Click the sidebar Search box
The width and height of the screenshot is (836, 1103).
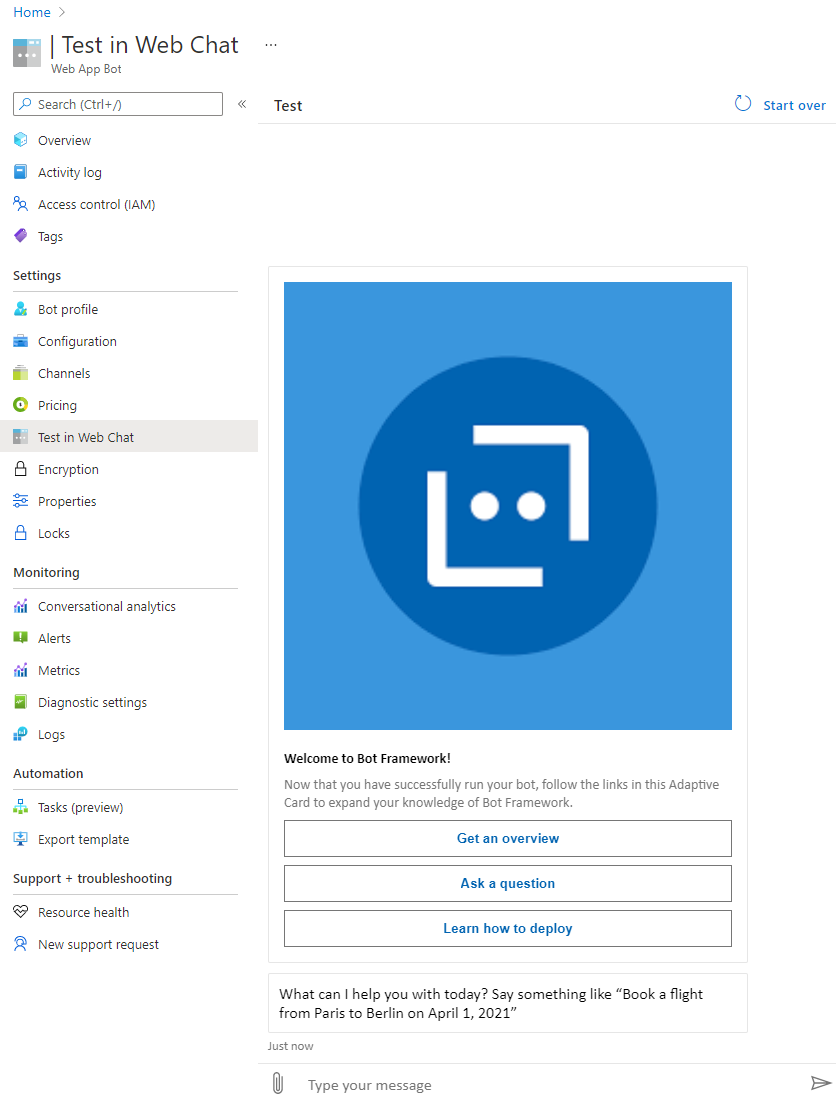118,104
